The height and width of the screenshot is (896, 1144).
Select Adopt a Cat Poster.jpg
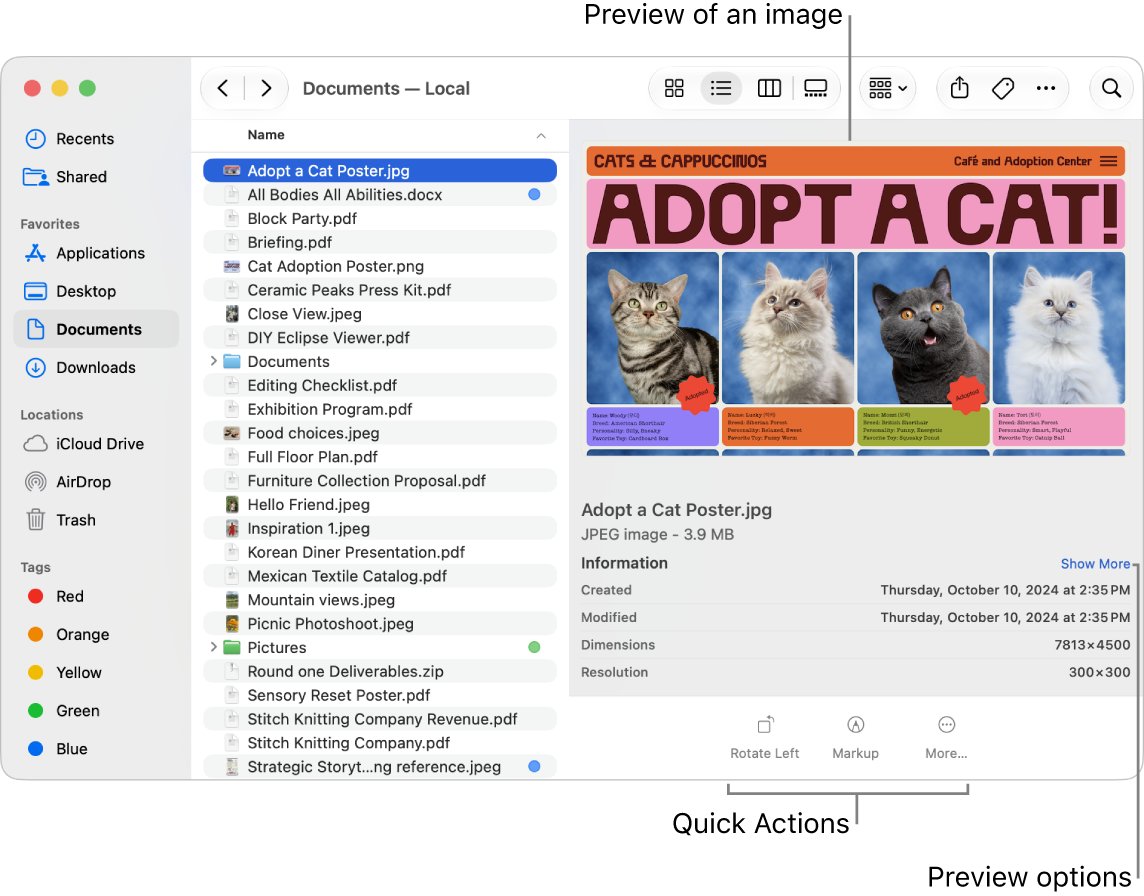pos(379,171)
